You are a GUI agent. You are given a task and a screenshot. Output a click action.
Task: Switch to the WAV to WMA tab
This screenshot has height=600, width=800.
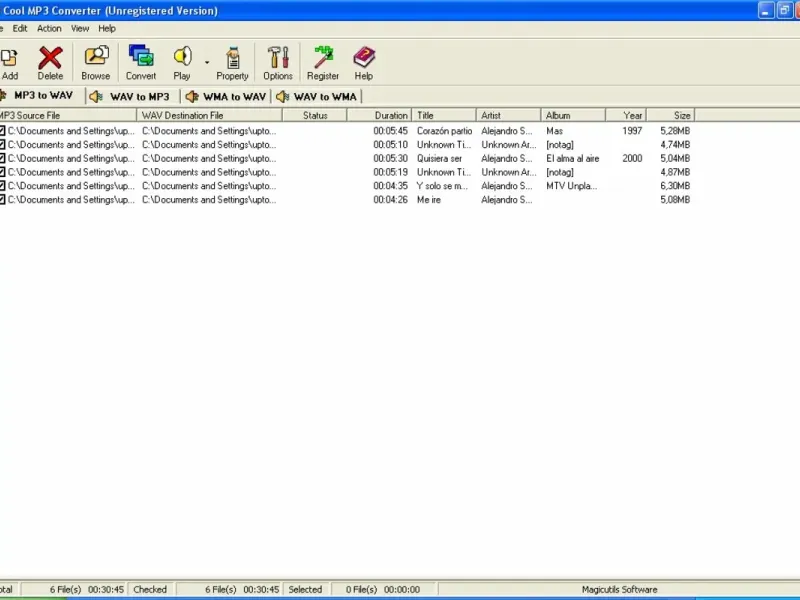[317, 96]
